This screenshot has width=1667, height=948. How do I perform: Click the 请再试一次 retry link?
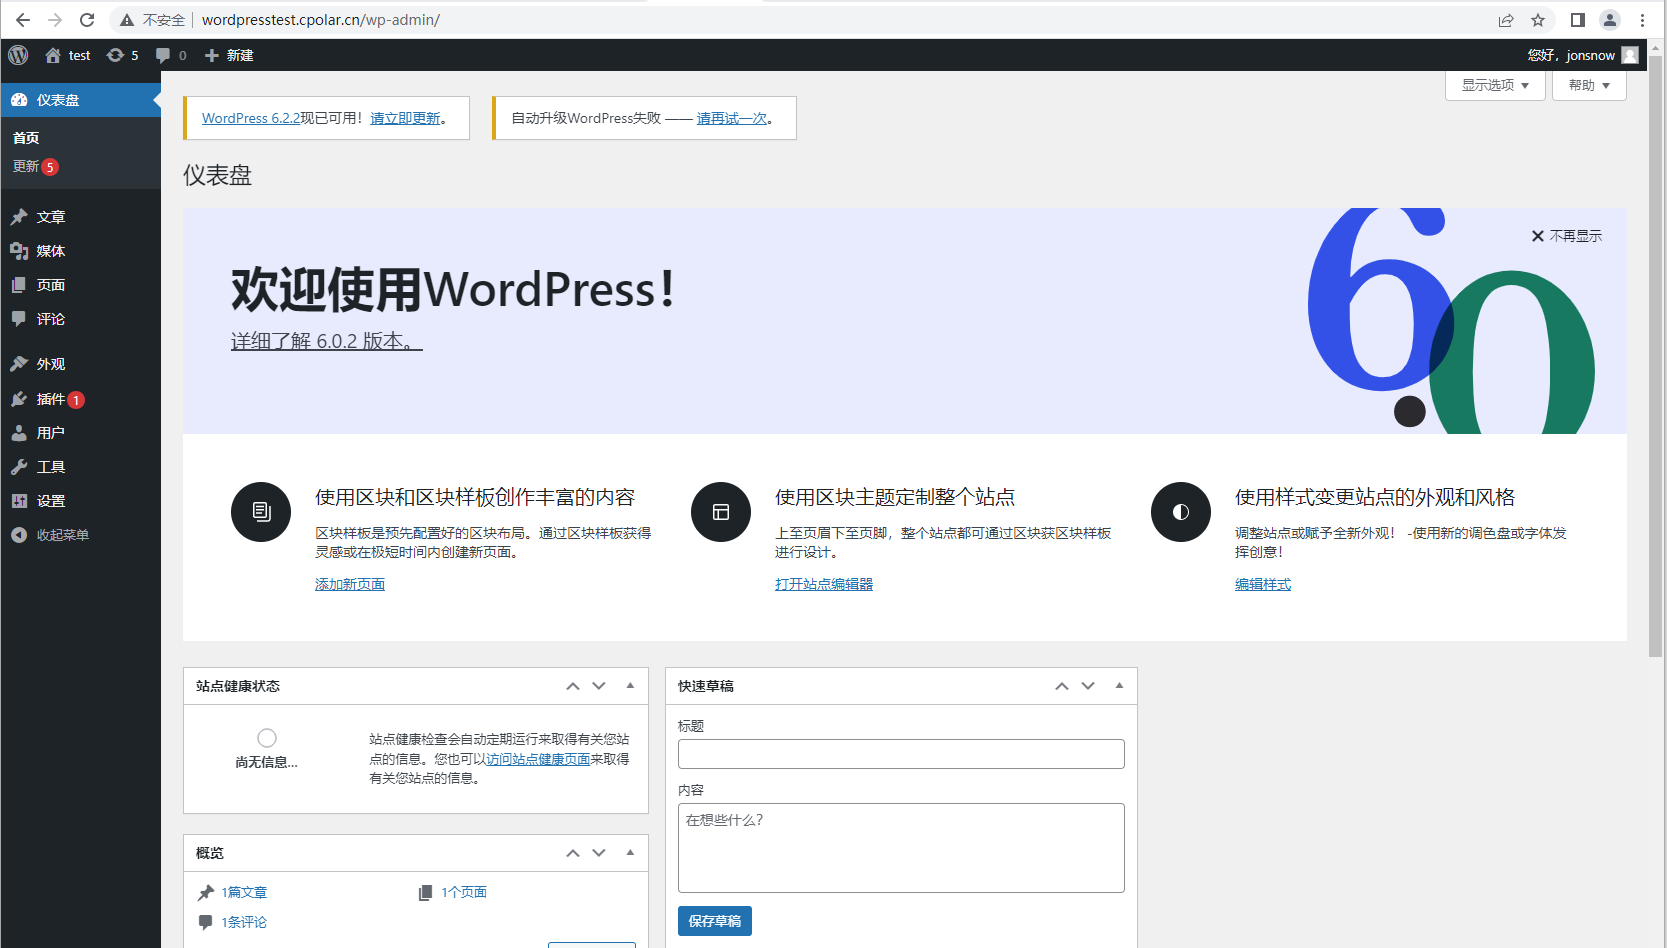coord(732,118)
